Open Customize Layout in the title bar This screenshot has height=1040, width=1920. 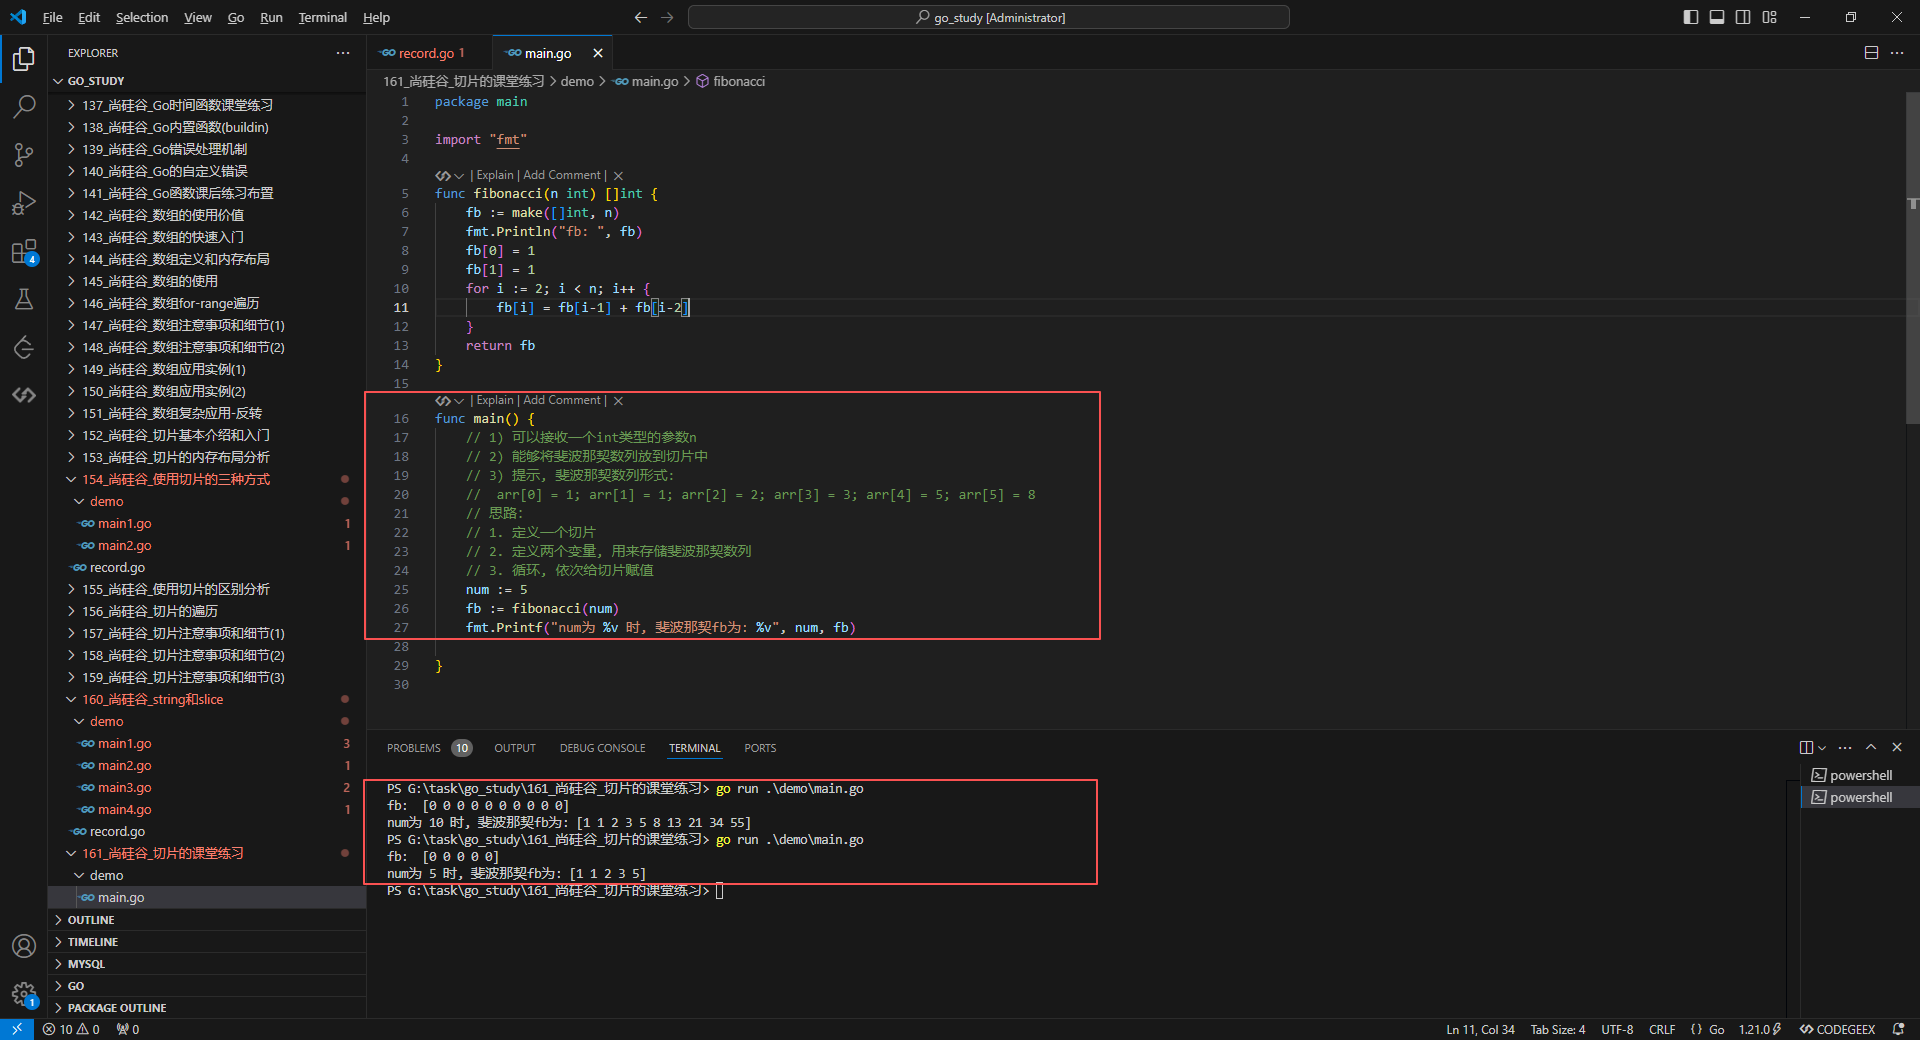coord(1769,17)
